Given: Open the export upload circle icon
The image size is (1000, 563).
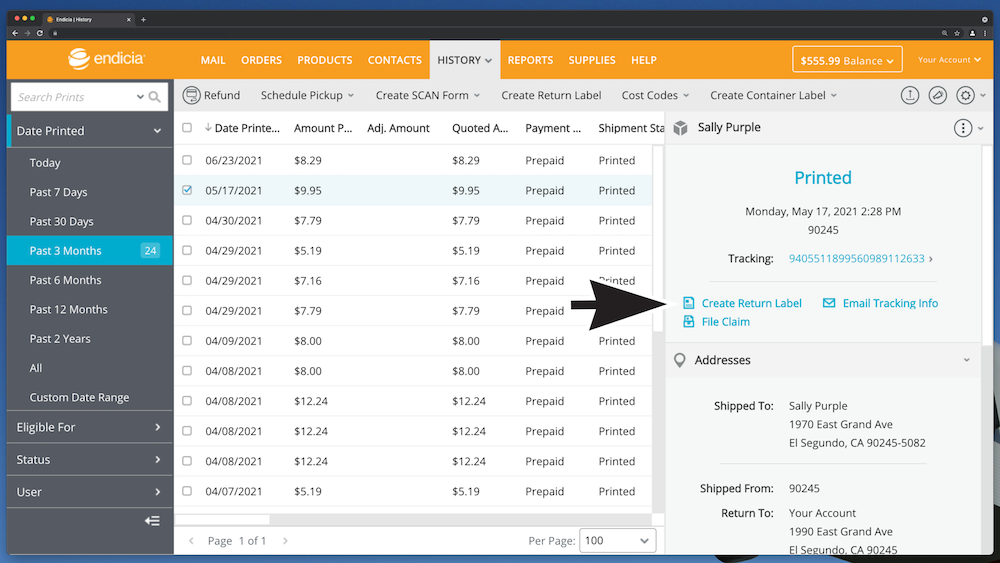Looking at the screenshot, I should tap(909, 96).
